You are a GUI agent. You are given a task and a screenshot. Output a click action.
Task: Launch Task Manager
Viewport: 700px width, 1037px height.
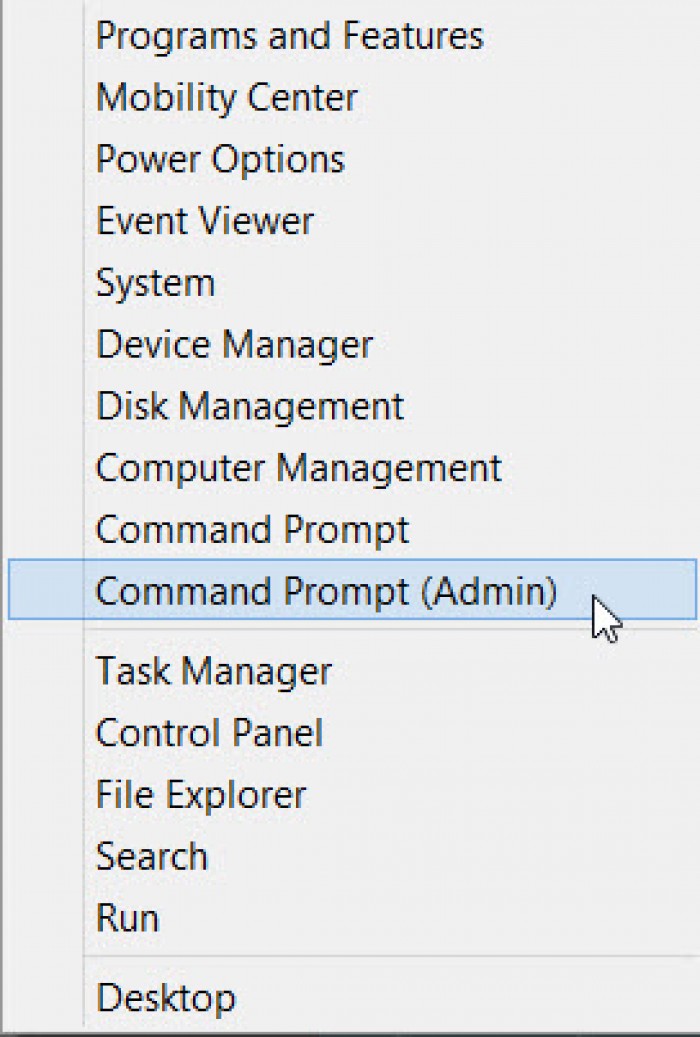[x=212, y=672]
